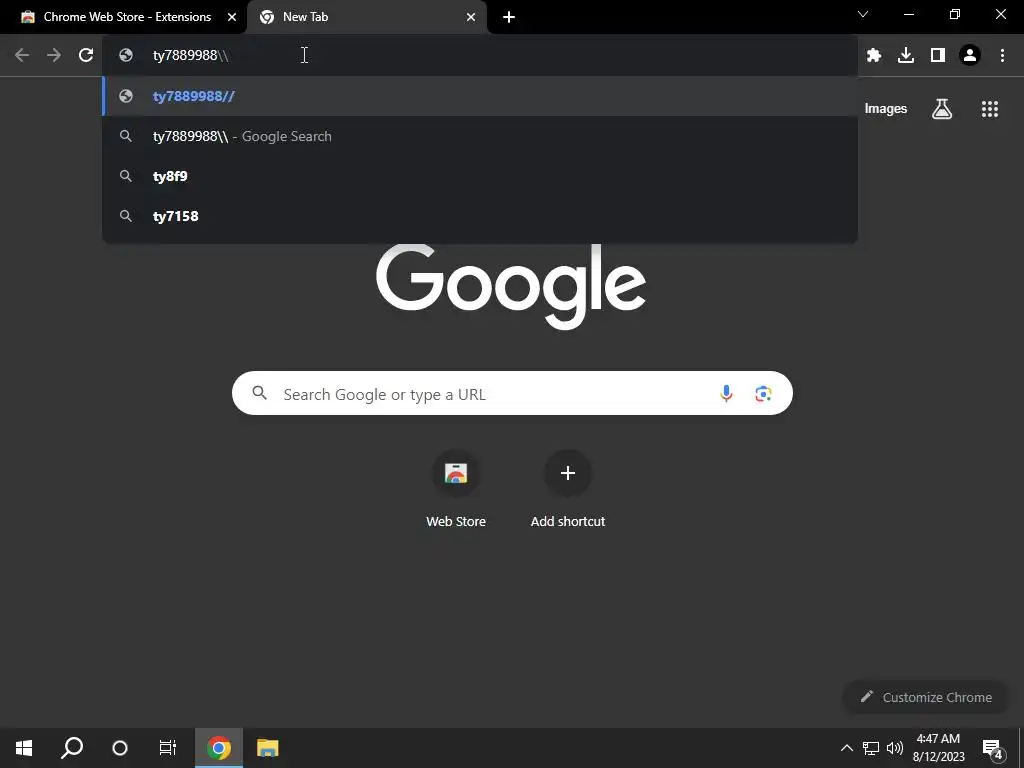The width and height of the screenshot is (1024, 768).
Task: Open the Images link
Action: [886, 108]
